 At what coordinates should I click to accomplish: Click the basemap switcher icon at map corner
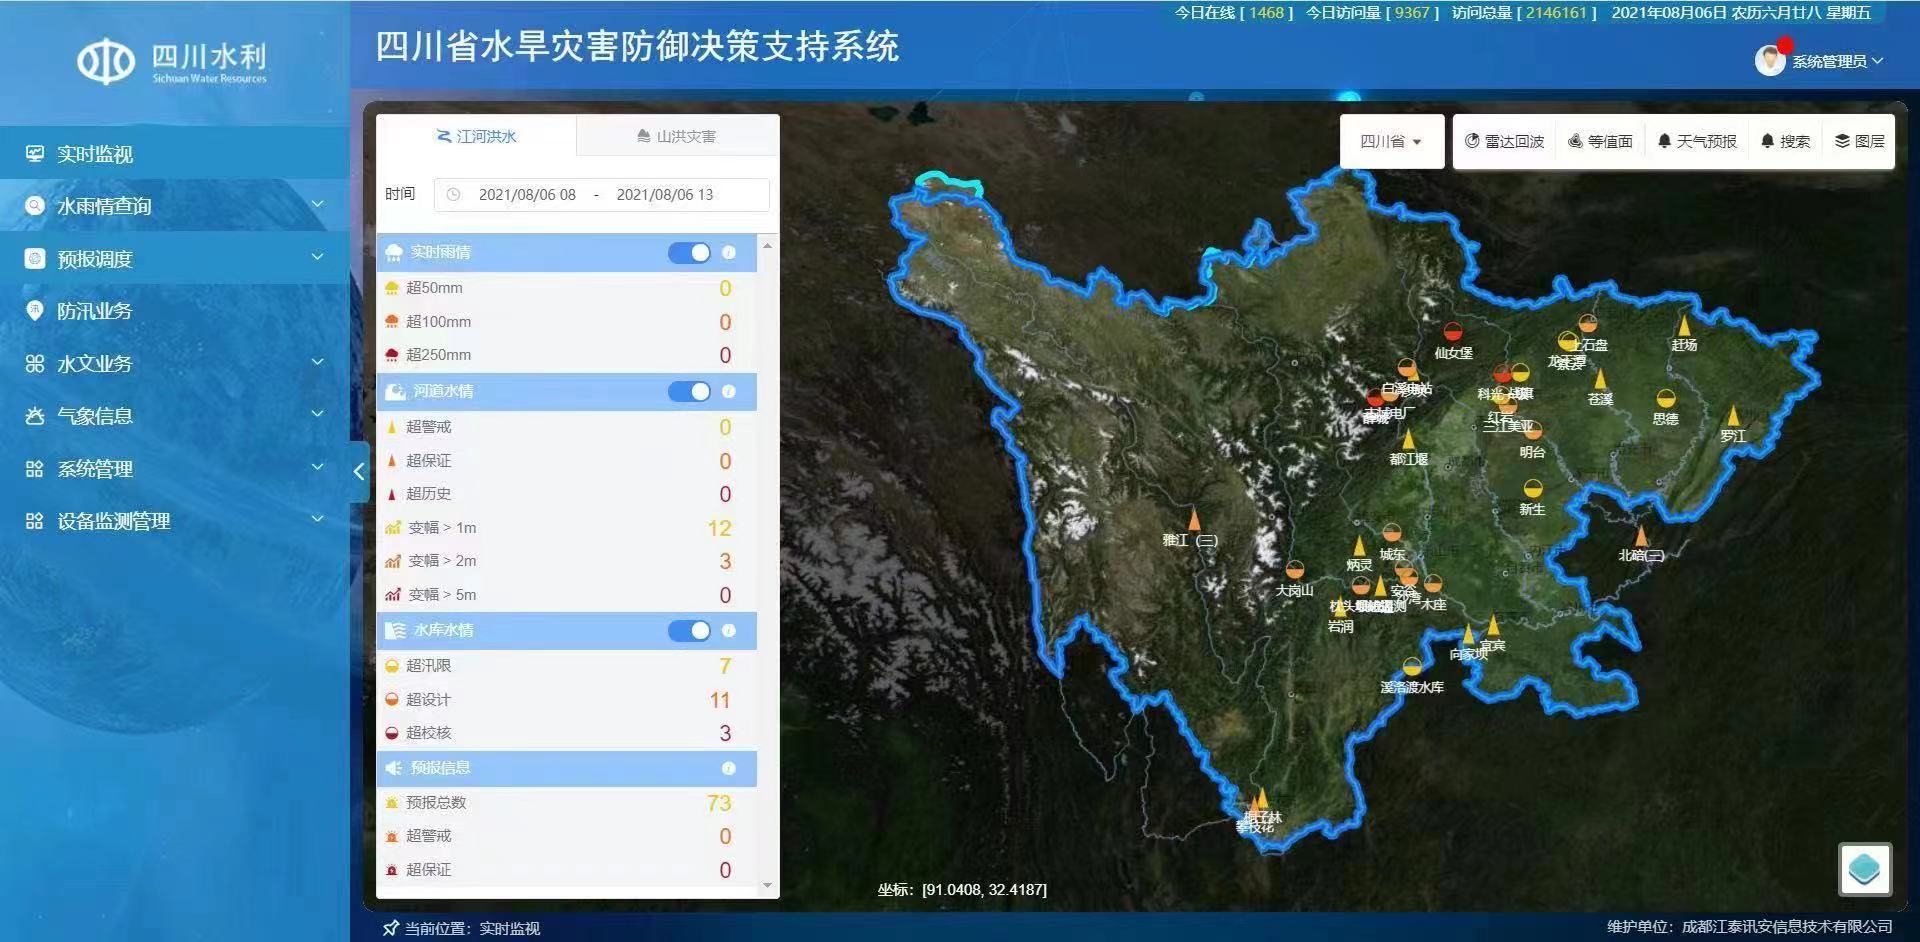point(1864,868)
